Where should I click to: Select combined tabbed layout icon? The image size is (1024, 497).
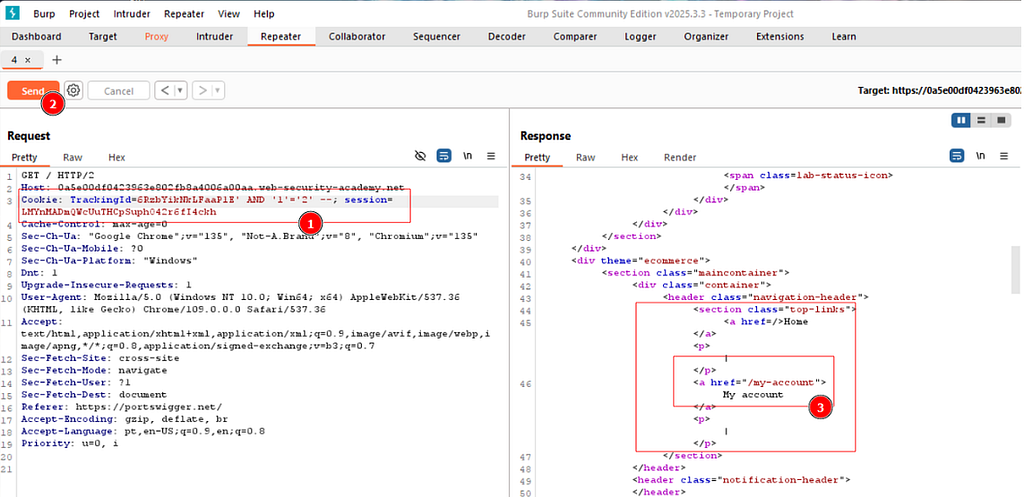point(1000,120)
